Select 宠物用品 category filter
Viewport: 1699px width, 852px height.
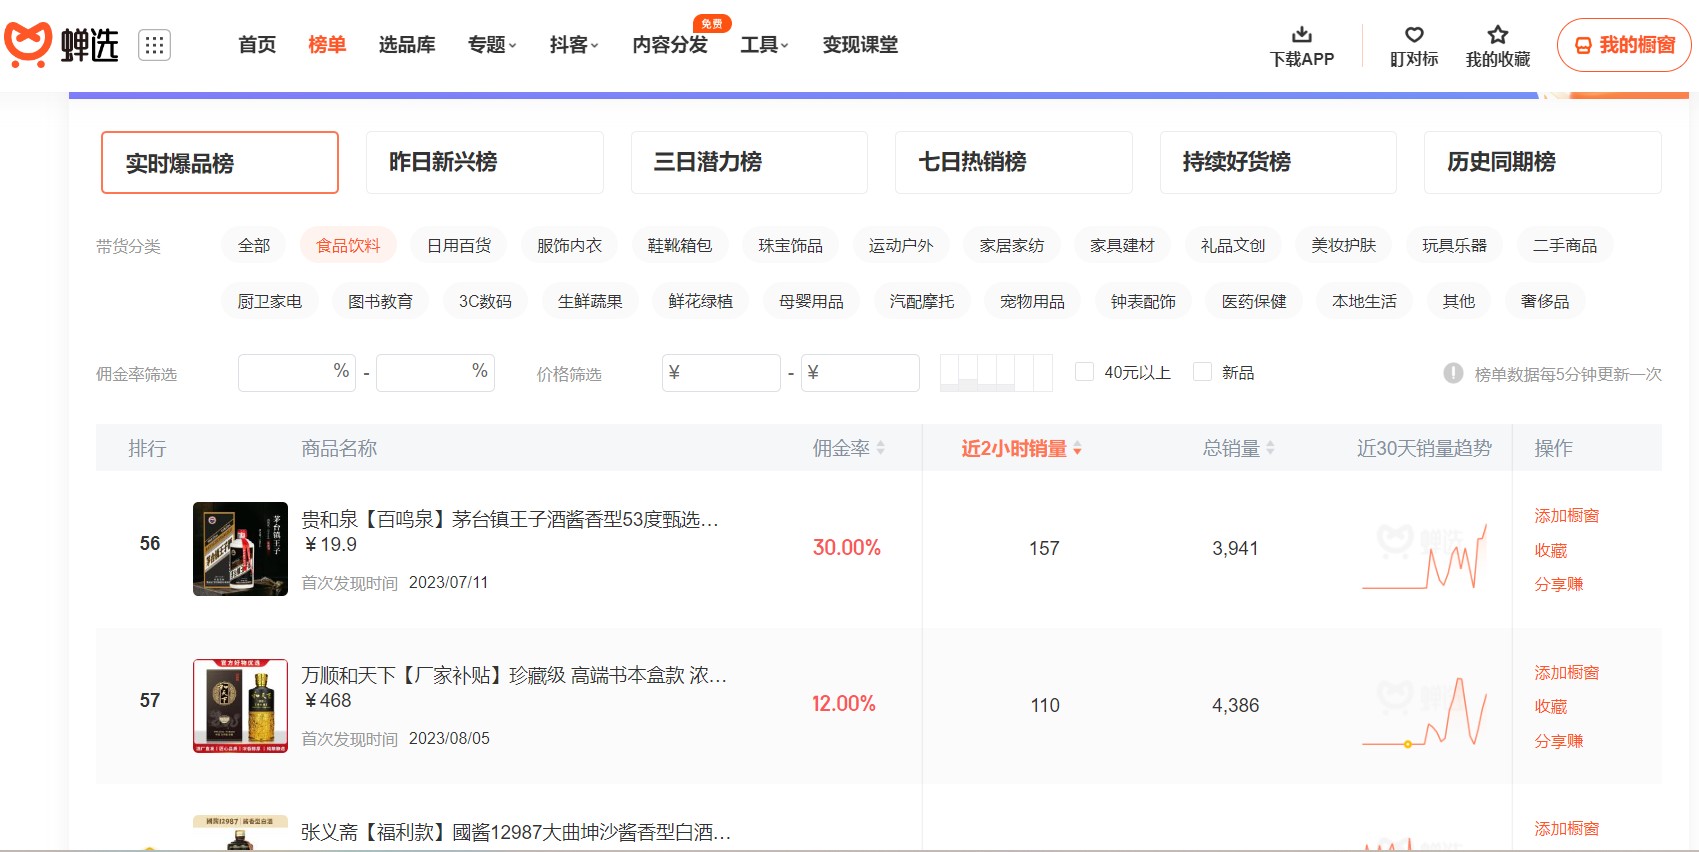1032,301
